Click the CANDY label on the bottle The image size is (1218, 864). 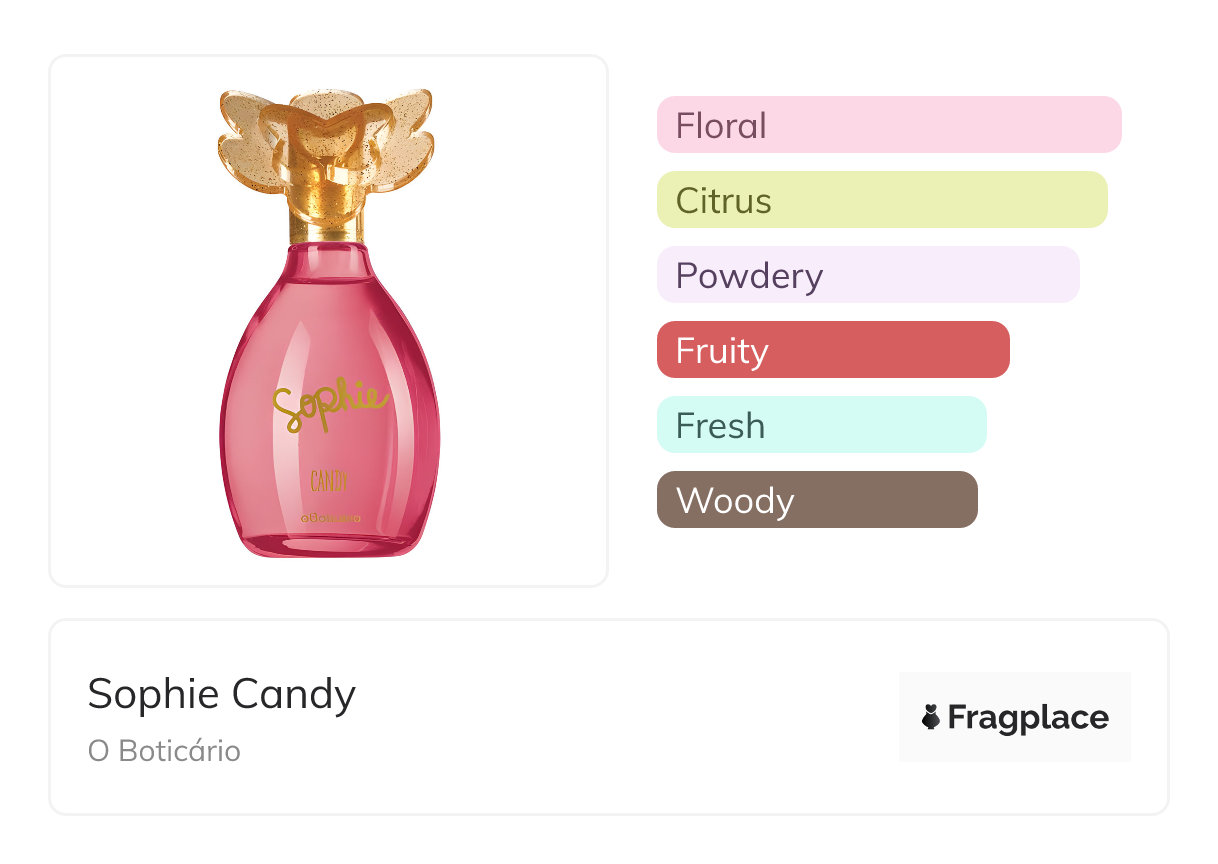pyautogui.click(x=329, y=482)
